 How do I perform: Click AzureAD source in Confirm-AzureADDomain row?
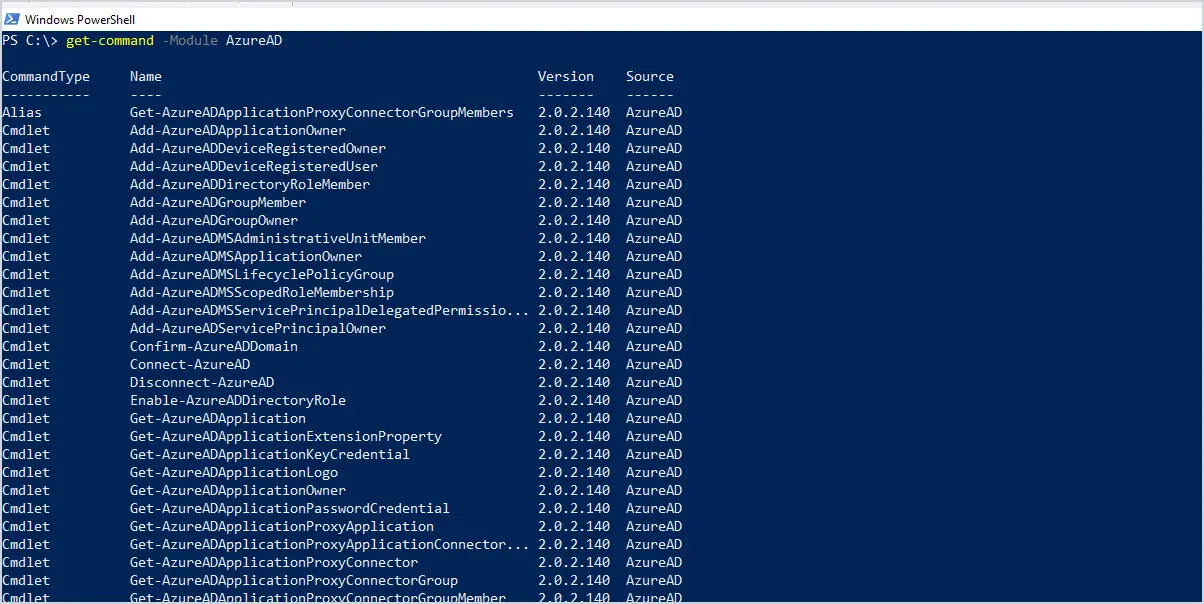[654, 346]
